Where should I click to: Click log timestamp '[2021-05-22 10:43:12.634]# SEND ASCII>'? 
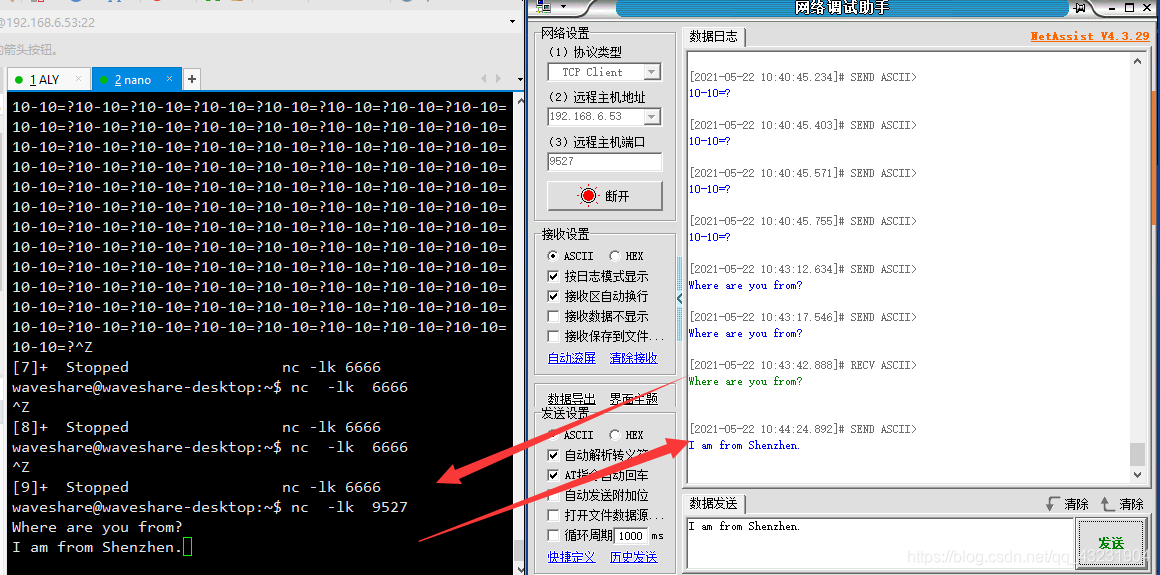(803, 269)
